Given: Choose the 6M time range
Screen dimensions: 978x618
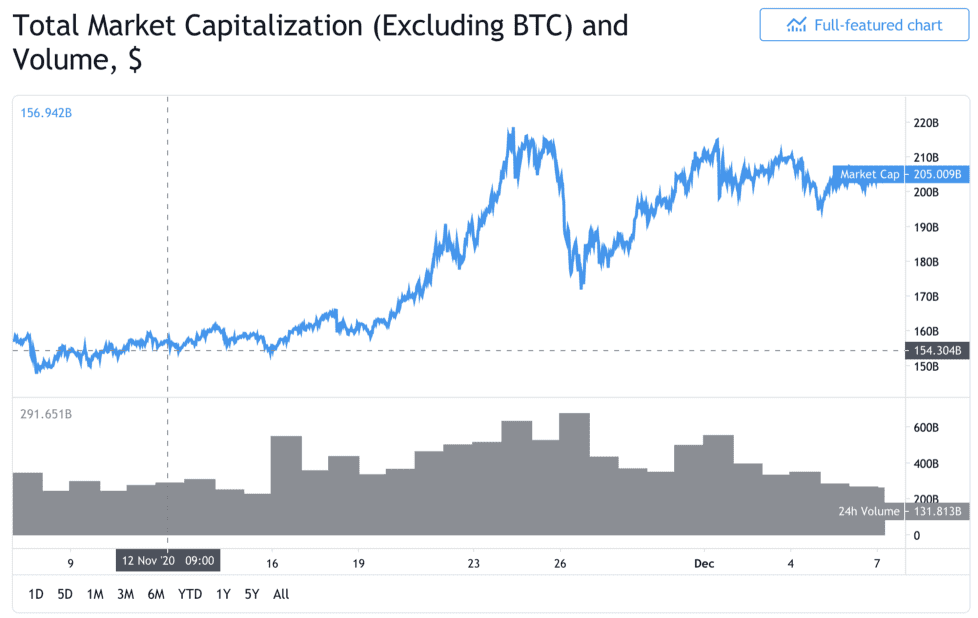Looking at the screenshot, I should [156, 594].
